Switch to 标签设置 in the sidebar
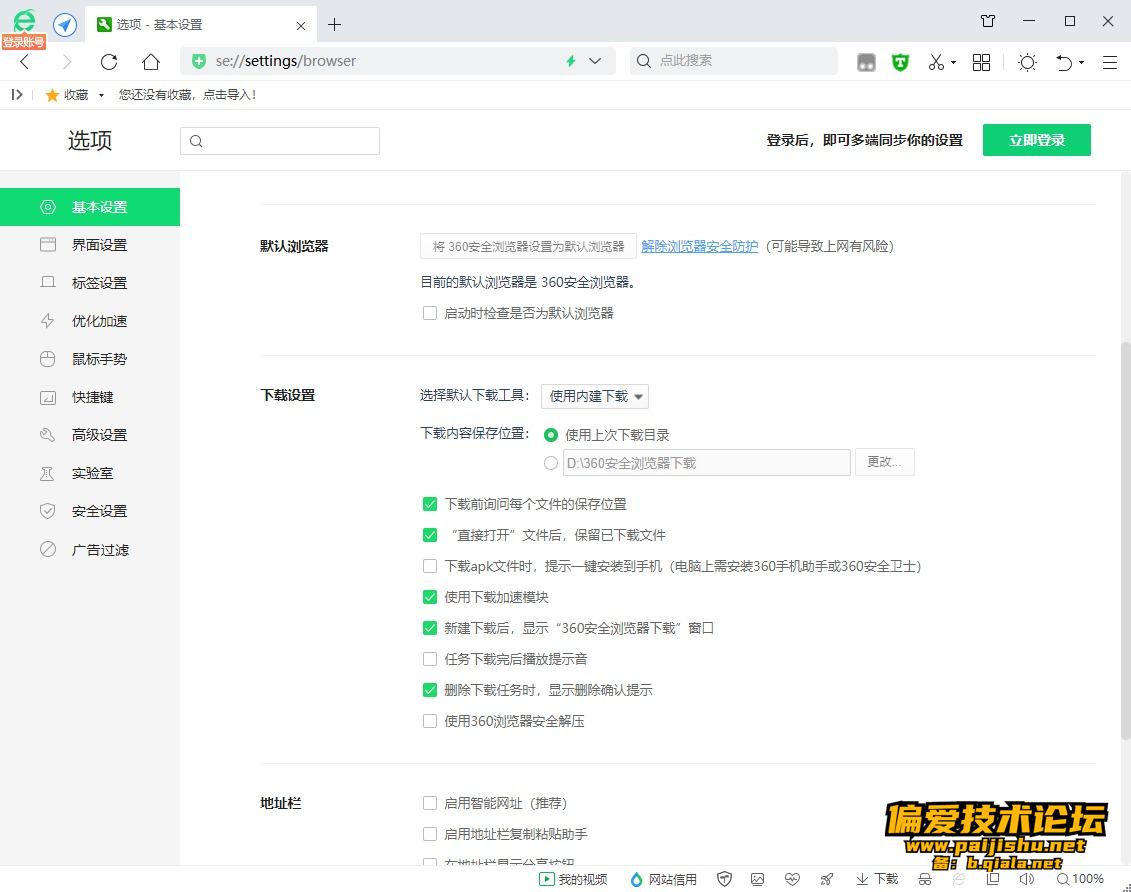Screen dimensions: 1131x892 90,283
